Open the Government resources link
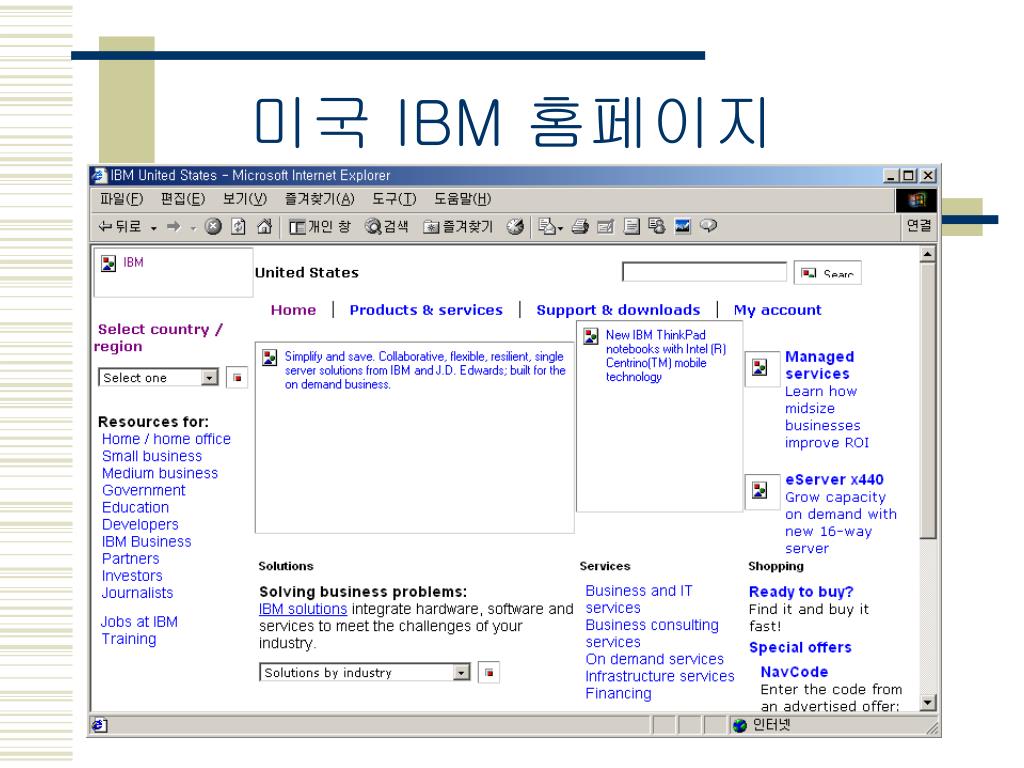 (144, 490)
